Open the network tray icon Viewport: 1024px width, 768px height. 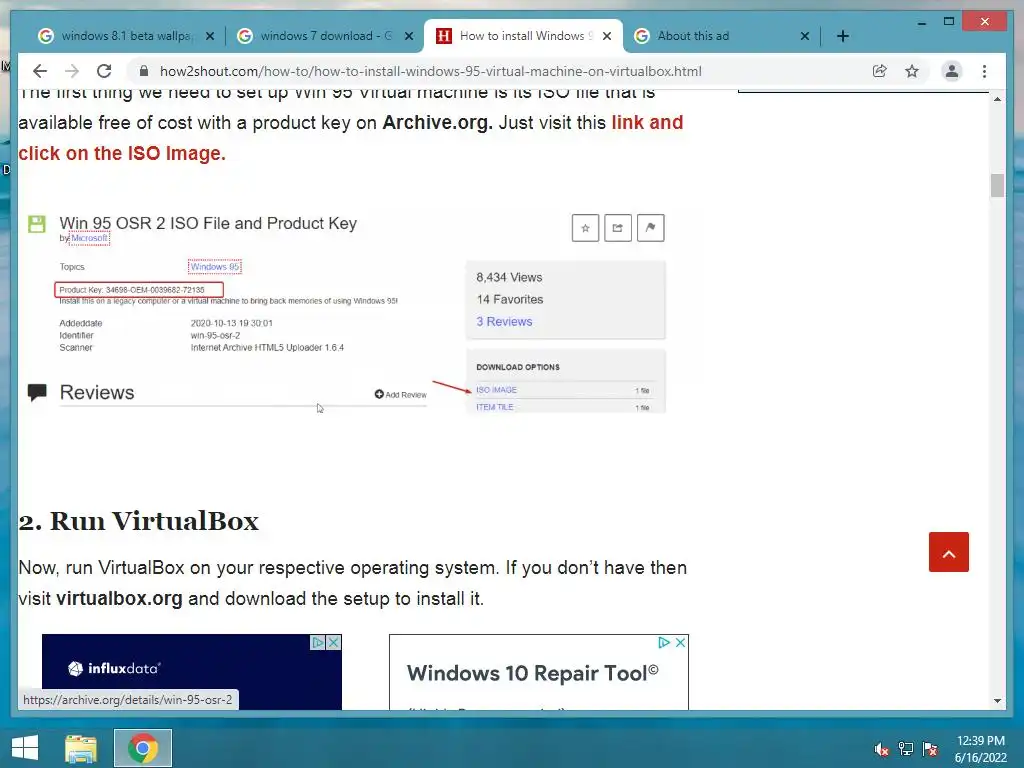tap(906, 749)
